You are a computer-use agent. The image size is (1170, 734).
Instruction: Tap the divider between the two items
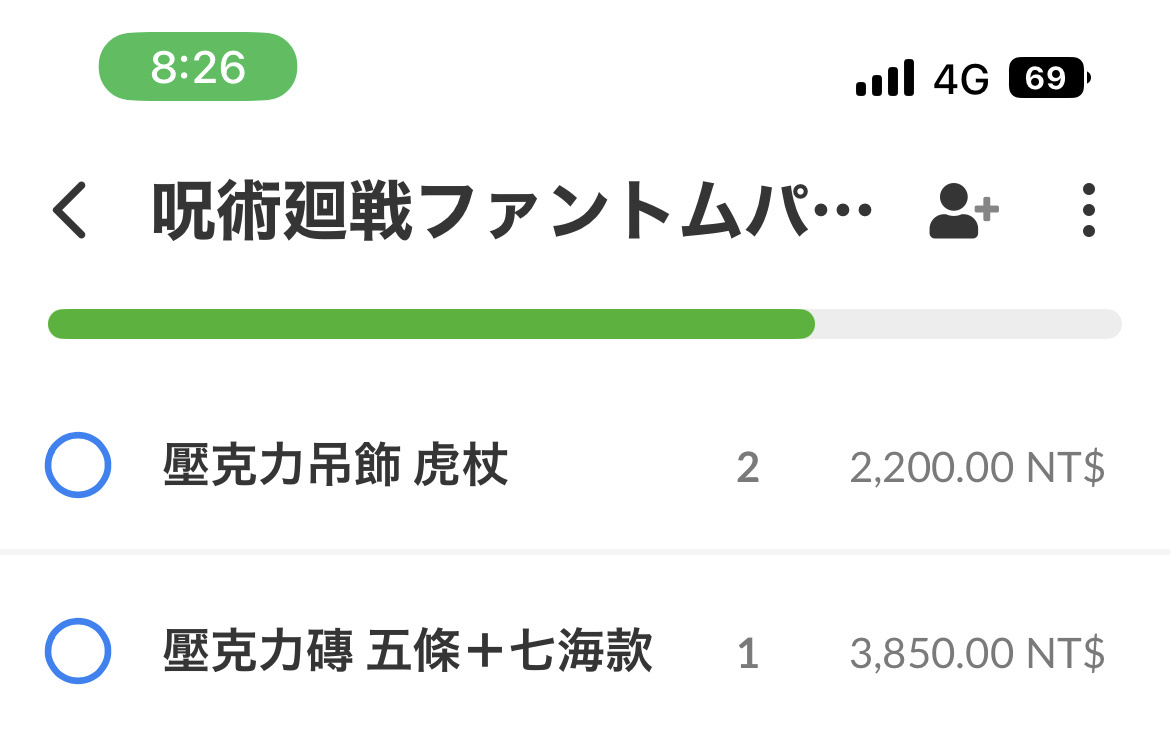point(585,552)
